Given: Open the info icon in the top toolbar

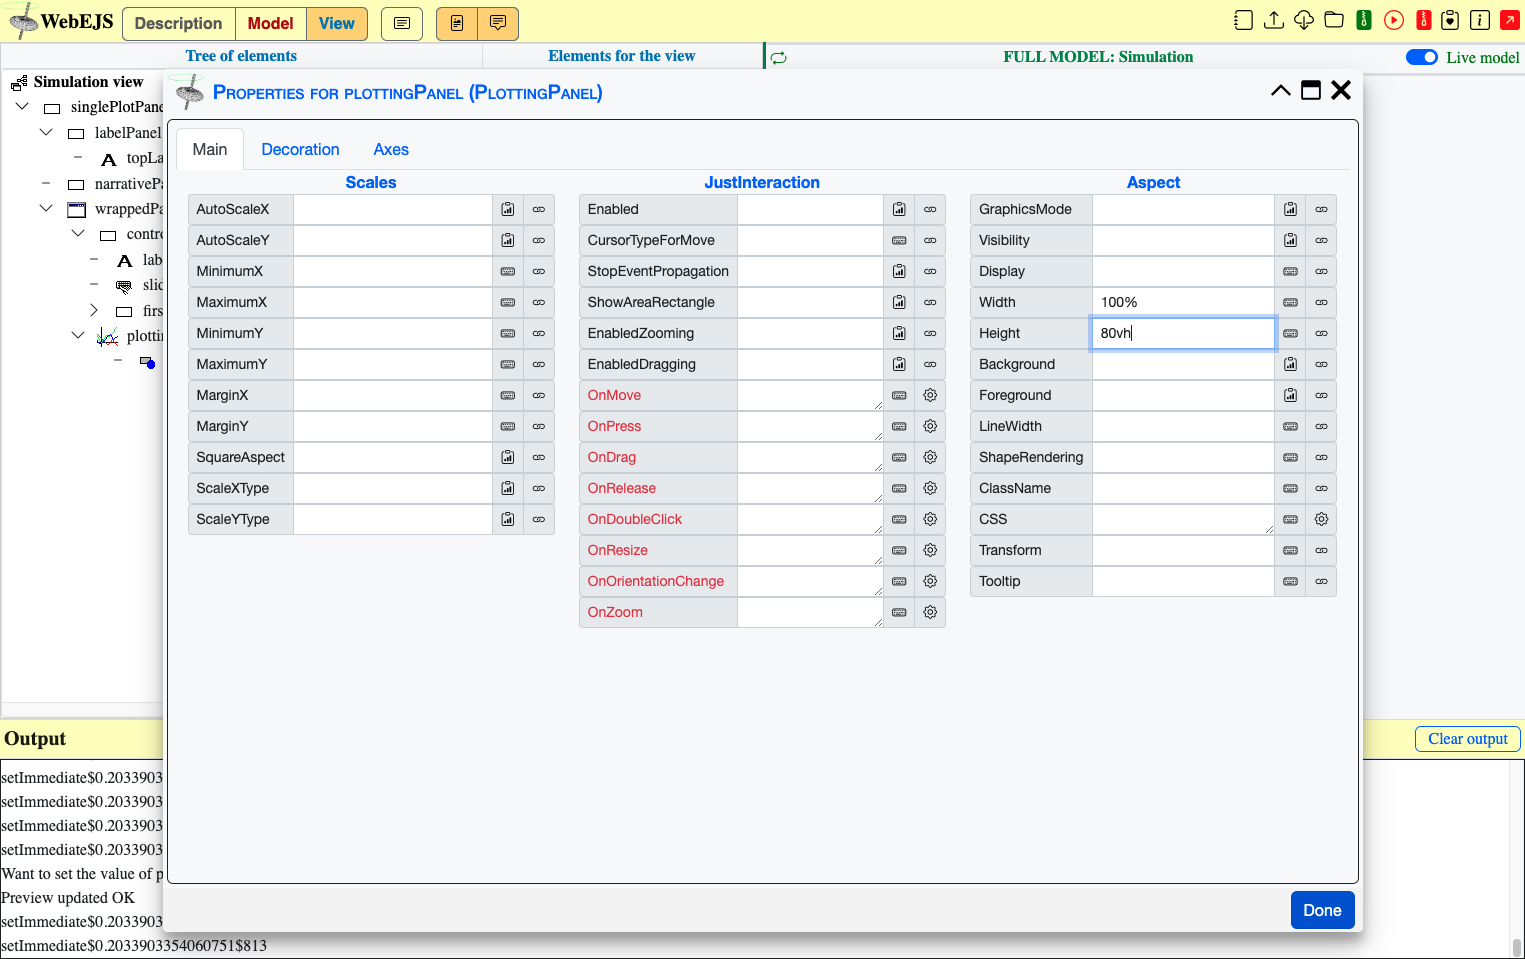Looking at the screenshot, I should [x=1480, y=20].
